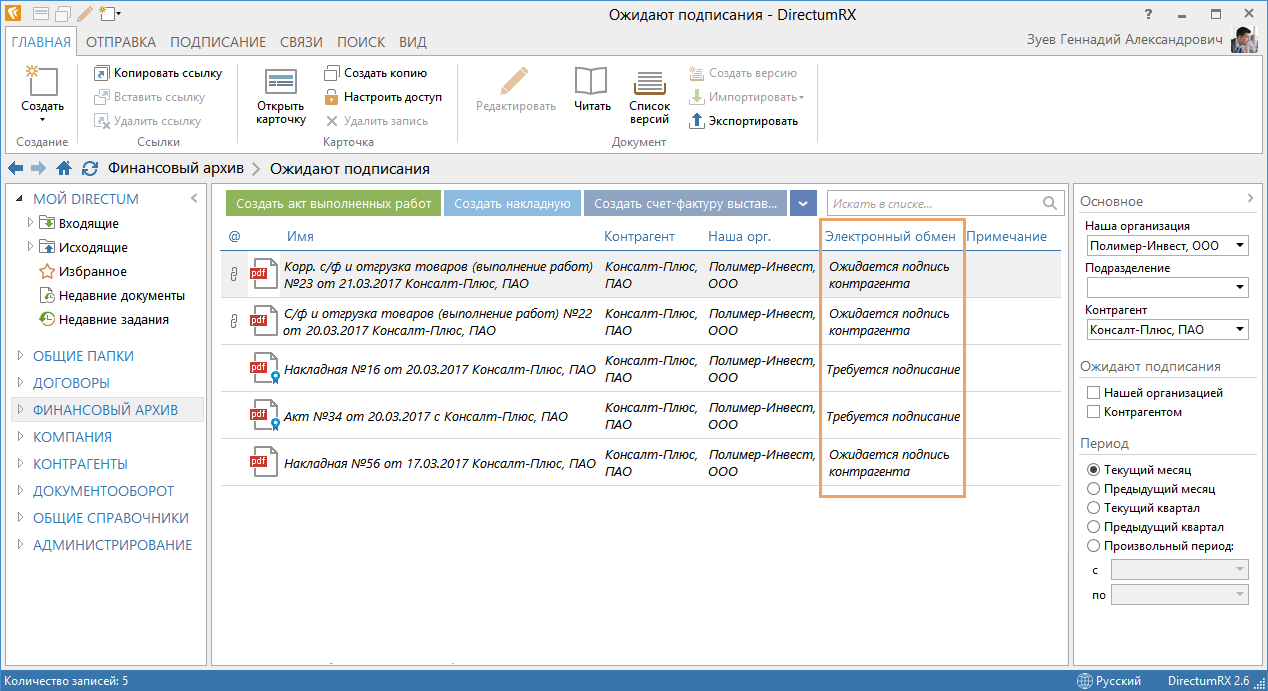
Task: Go back with the left navigation arrow
Action: (15, 169)
